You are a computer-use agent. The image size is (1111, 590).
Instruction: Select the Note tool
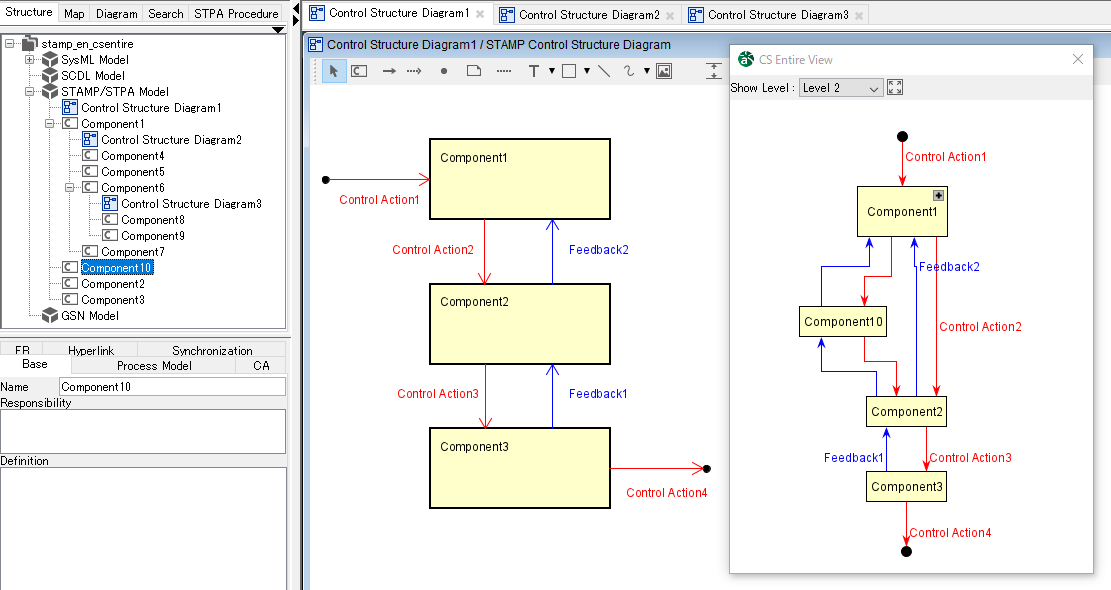474,71
